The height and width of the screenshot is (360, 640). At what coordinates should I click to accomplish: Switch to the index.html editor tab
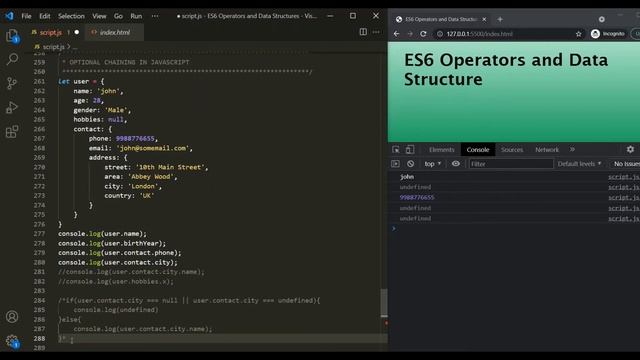(115, 32)
